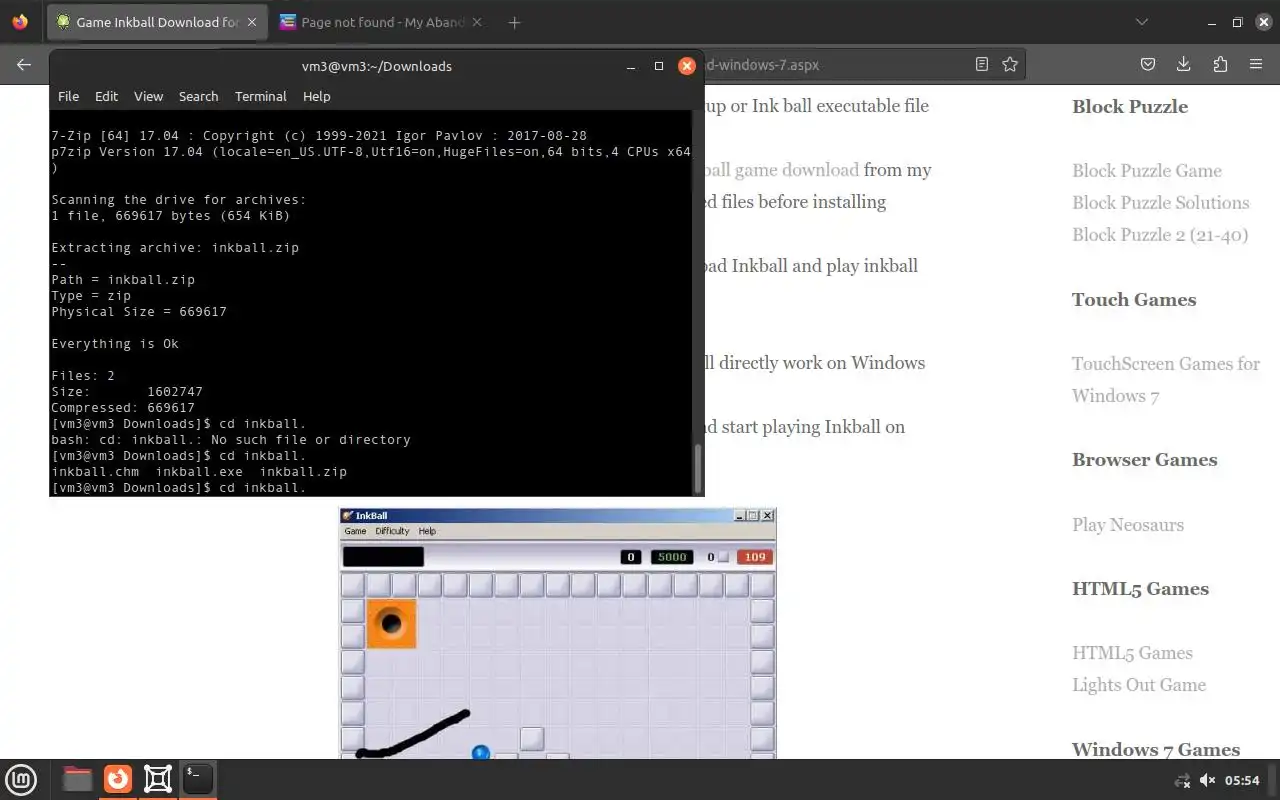Close the terminal window
1280x800 pixels.
tap(687, 66)
